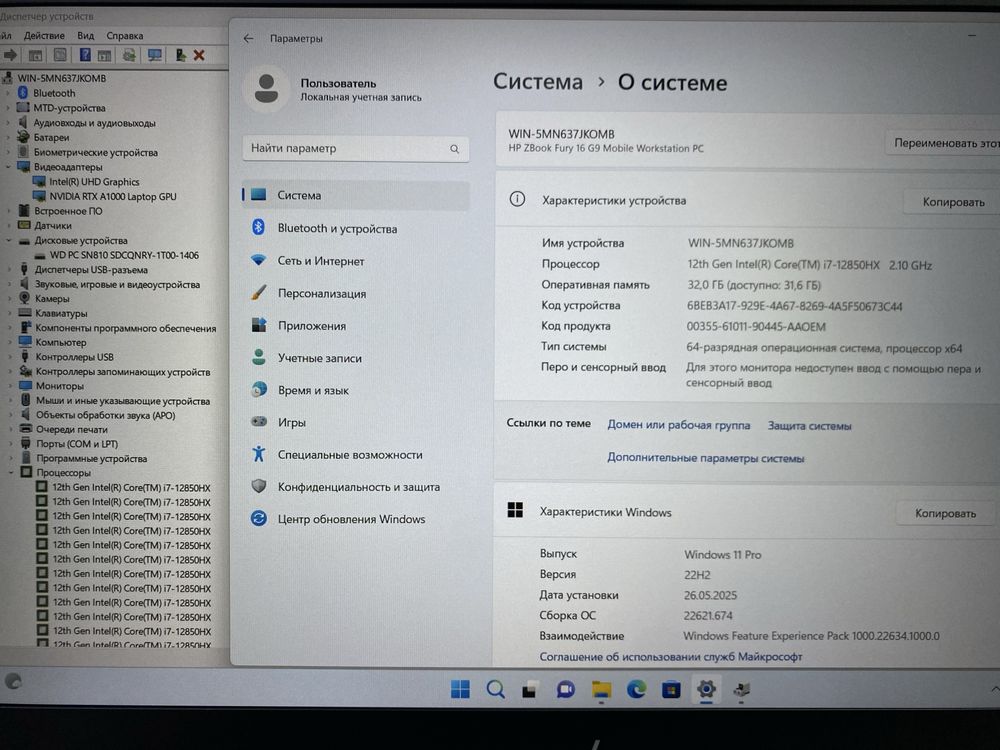Collapse the Дисковые устройства tree node
Screen dimensions: 1000x750
[x=8, y=241]
